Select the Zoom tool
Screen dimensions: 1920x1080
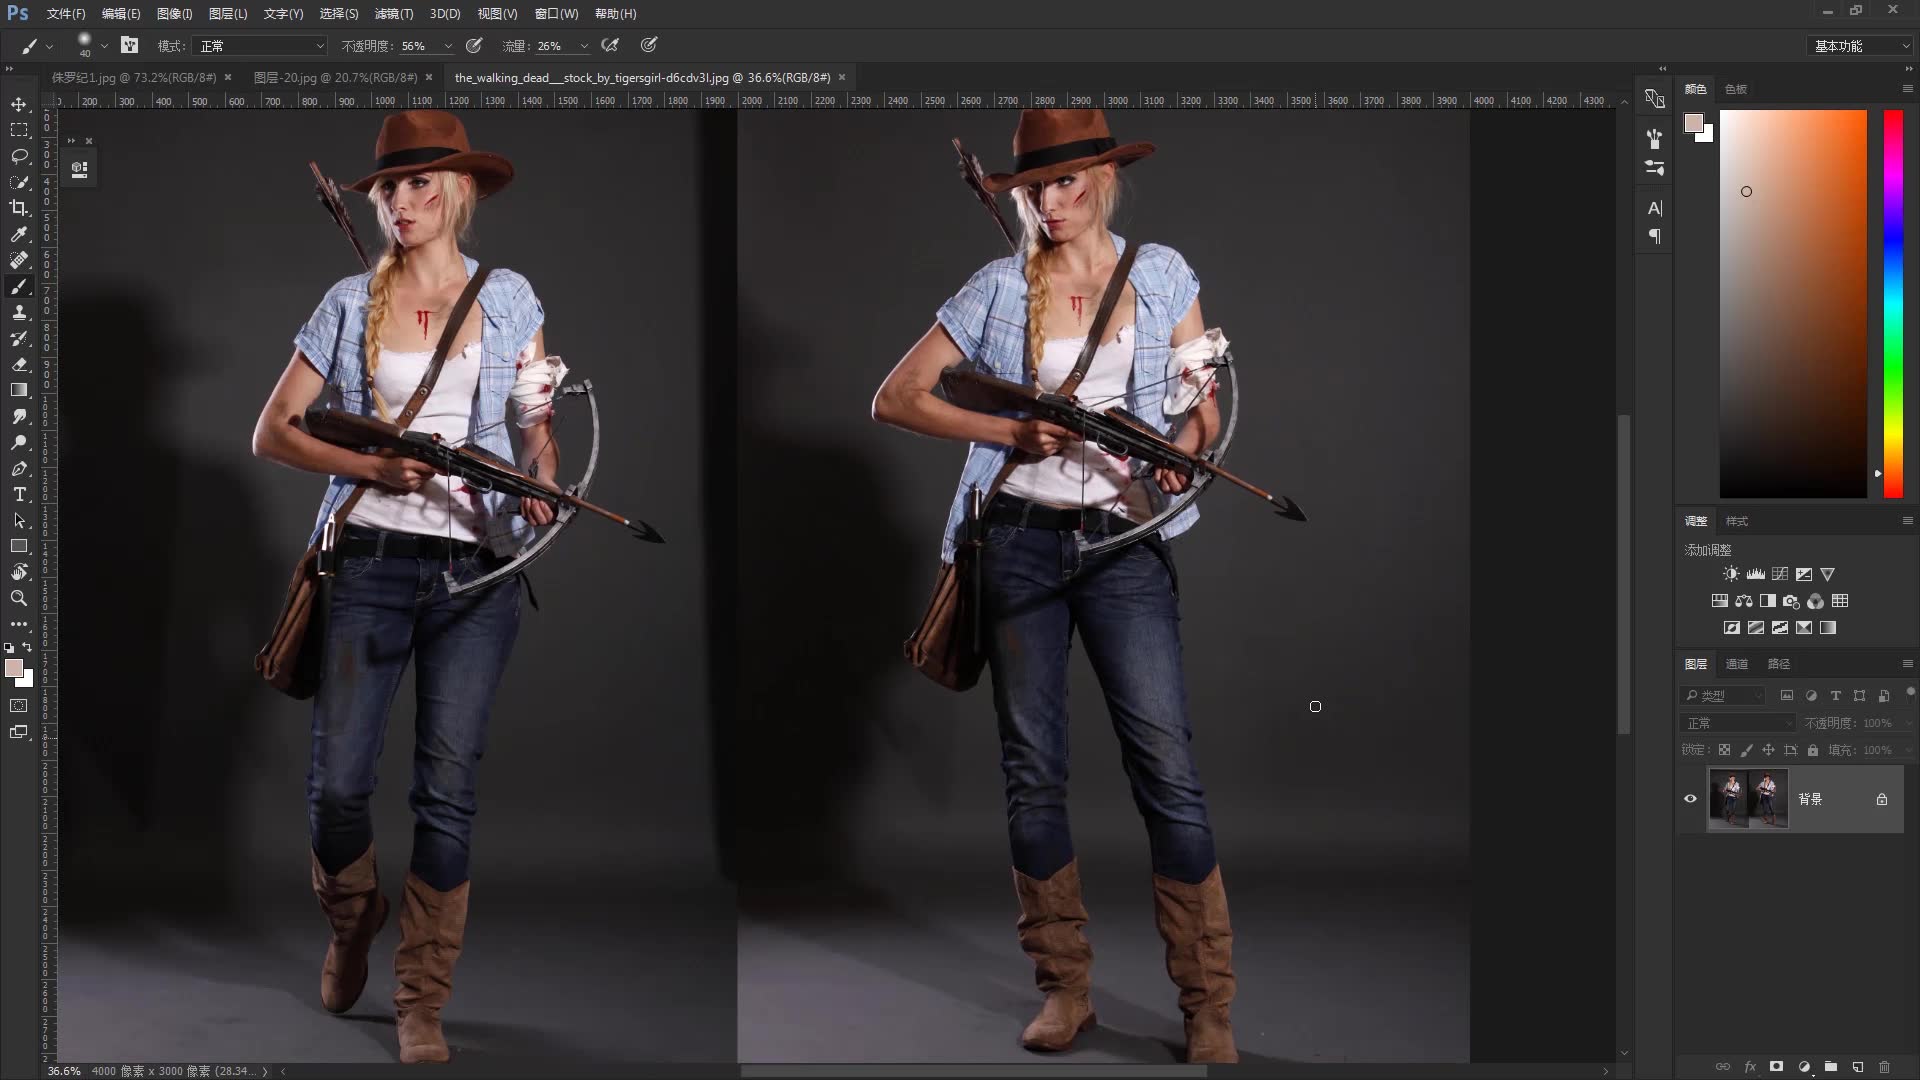click(19, 598)
